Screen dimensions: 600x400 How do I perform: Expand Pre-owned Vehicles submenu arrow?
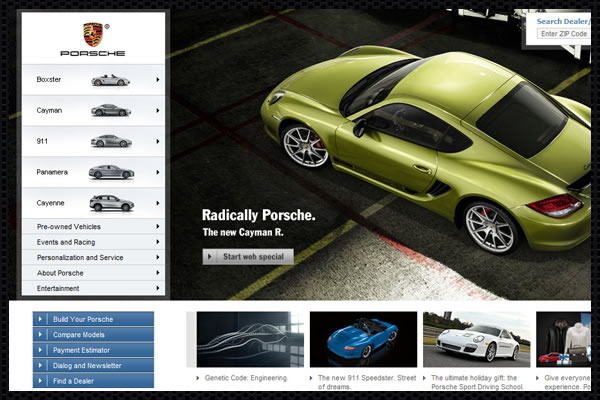click(x=158, y=227)
